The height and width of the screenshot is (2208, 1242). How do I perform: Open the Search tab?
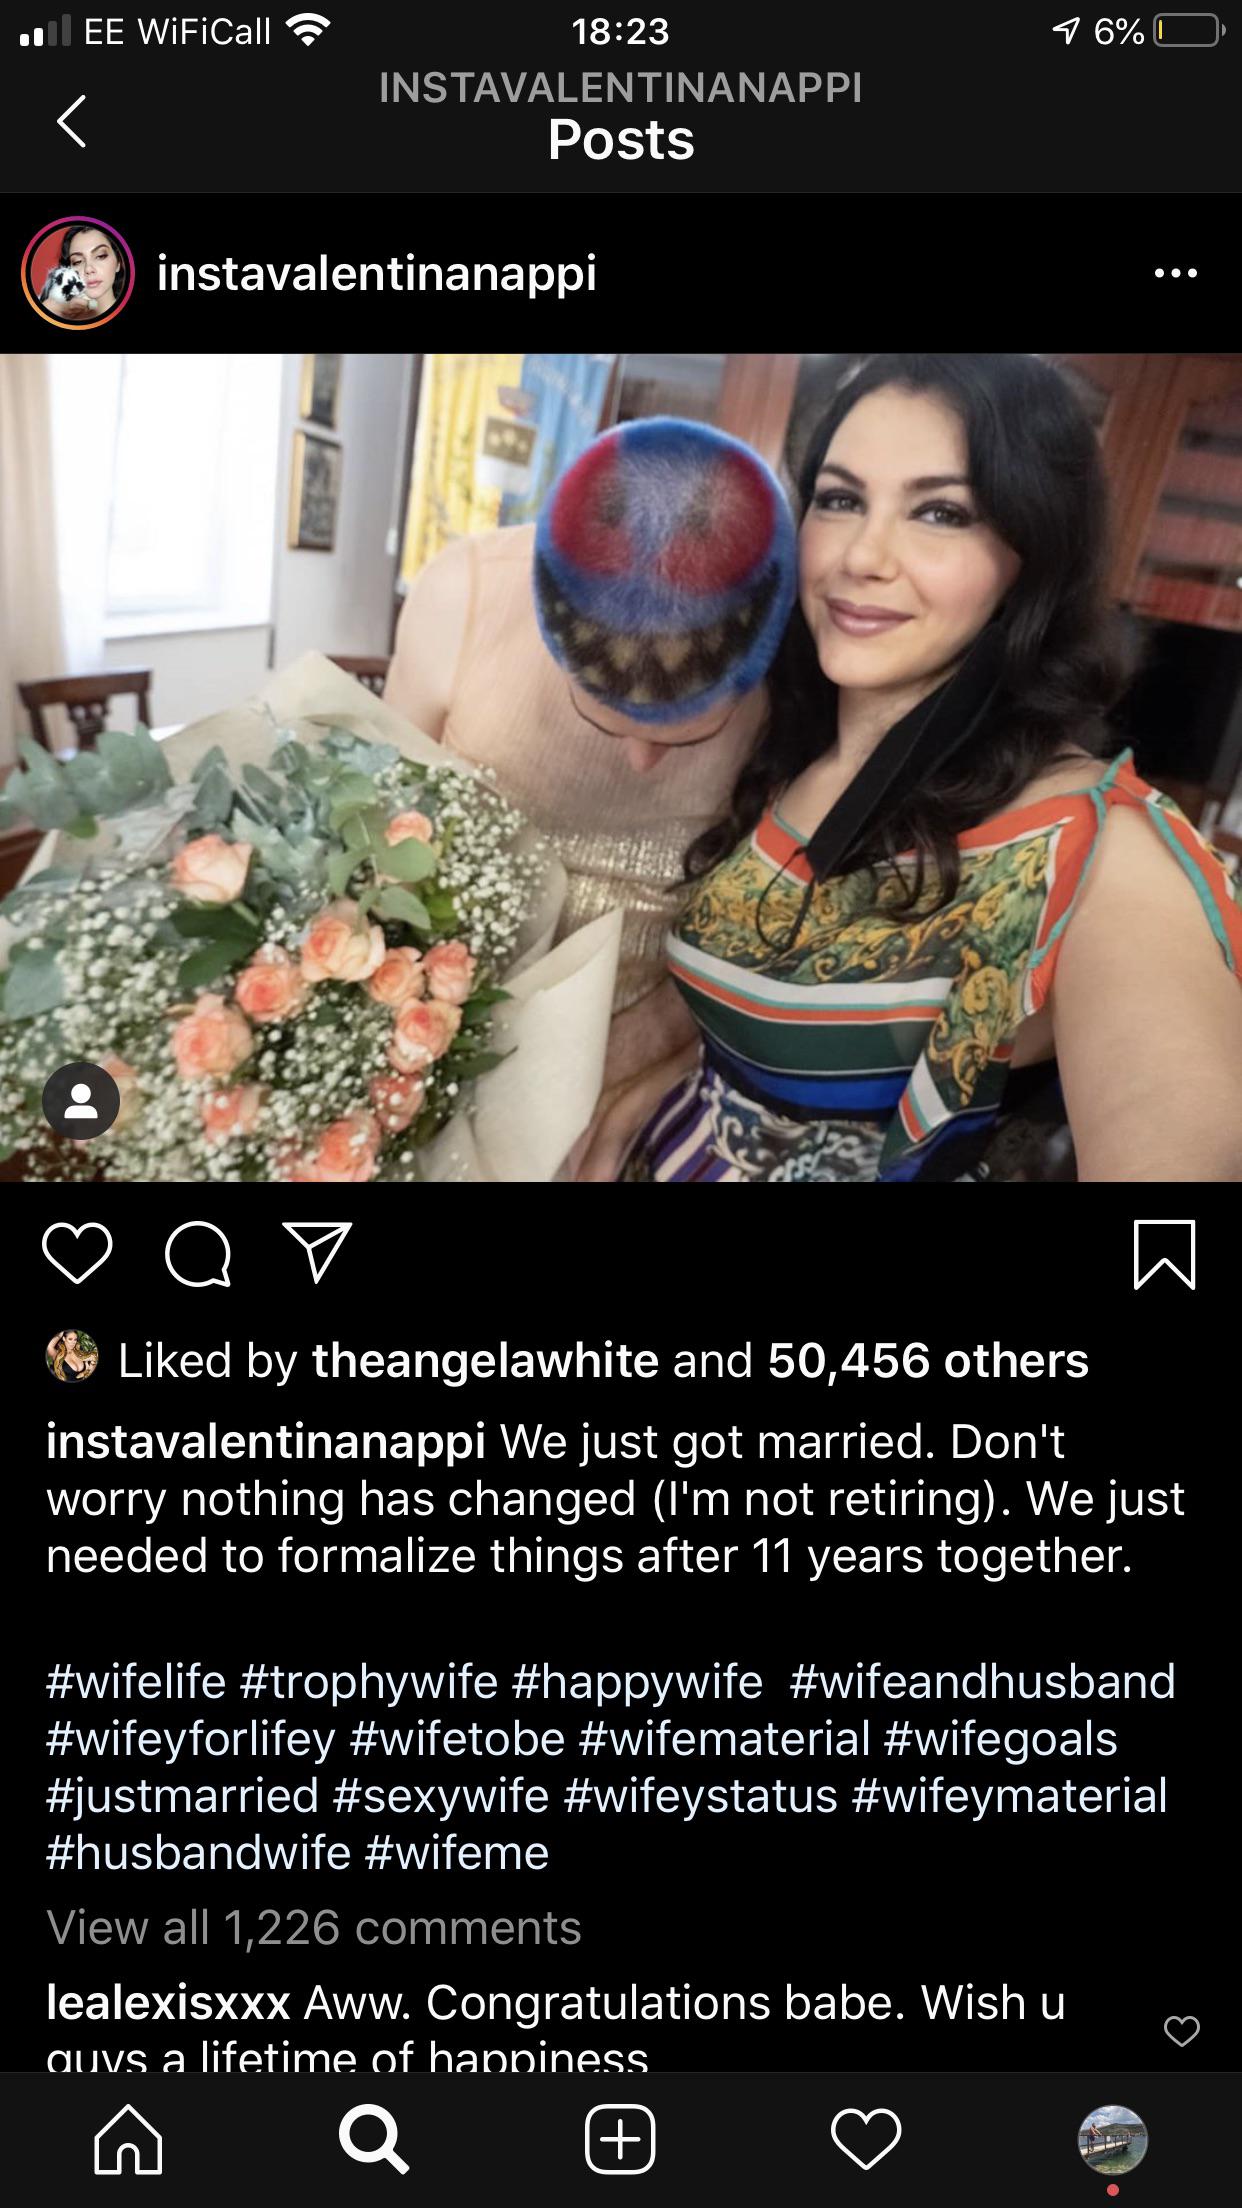tap(373, 2140)
